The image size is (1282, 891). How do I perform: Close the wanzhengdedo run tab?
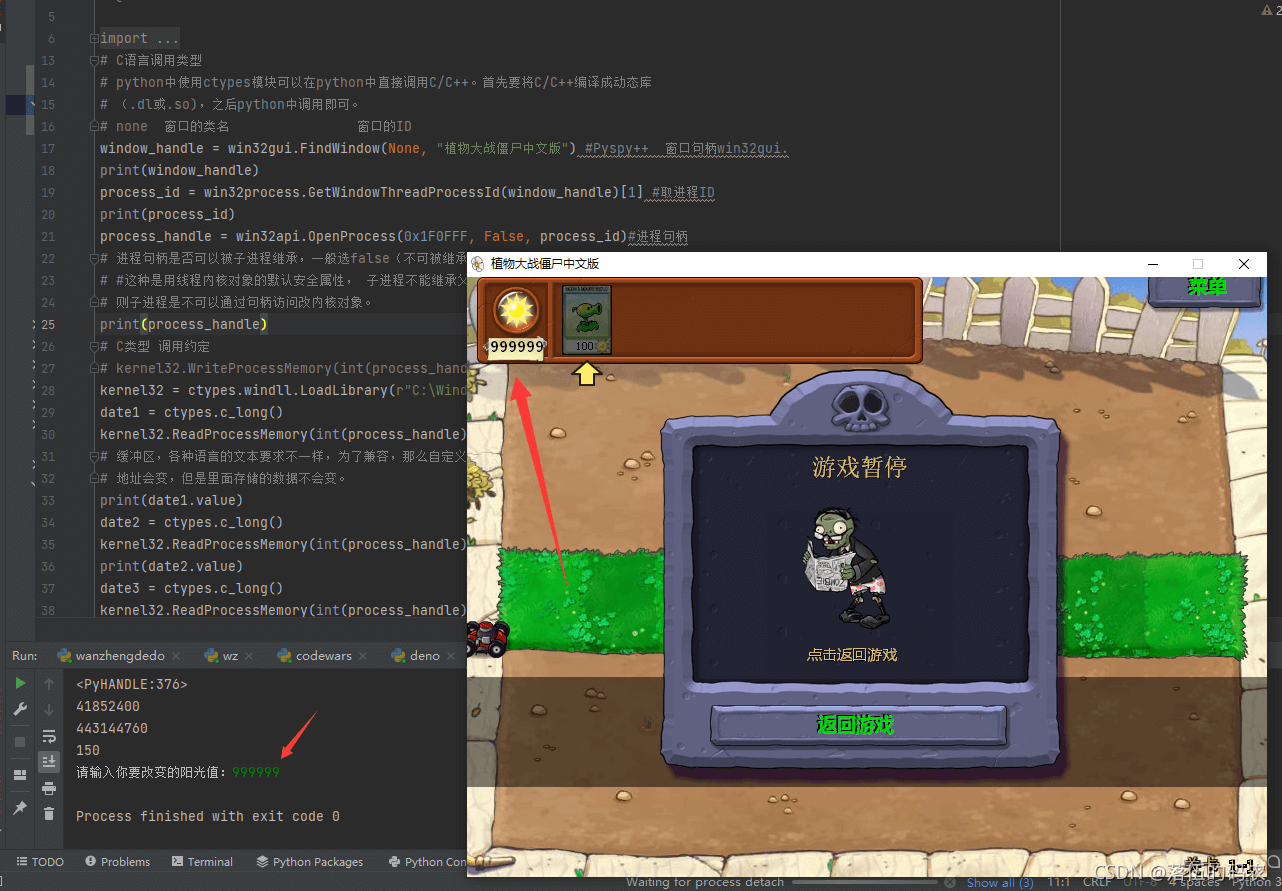(x=176, y=656)
